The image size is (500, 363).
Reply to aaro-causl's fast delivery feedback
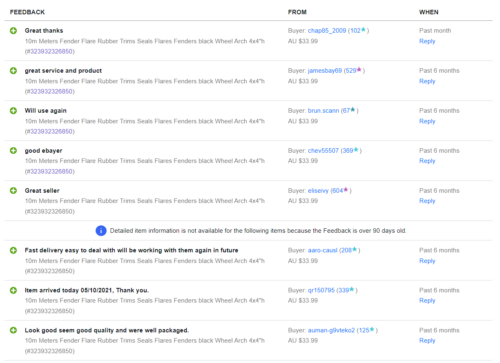tap(427, 261)
